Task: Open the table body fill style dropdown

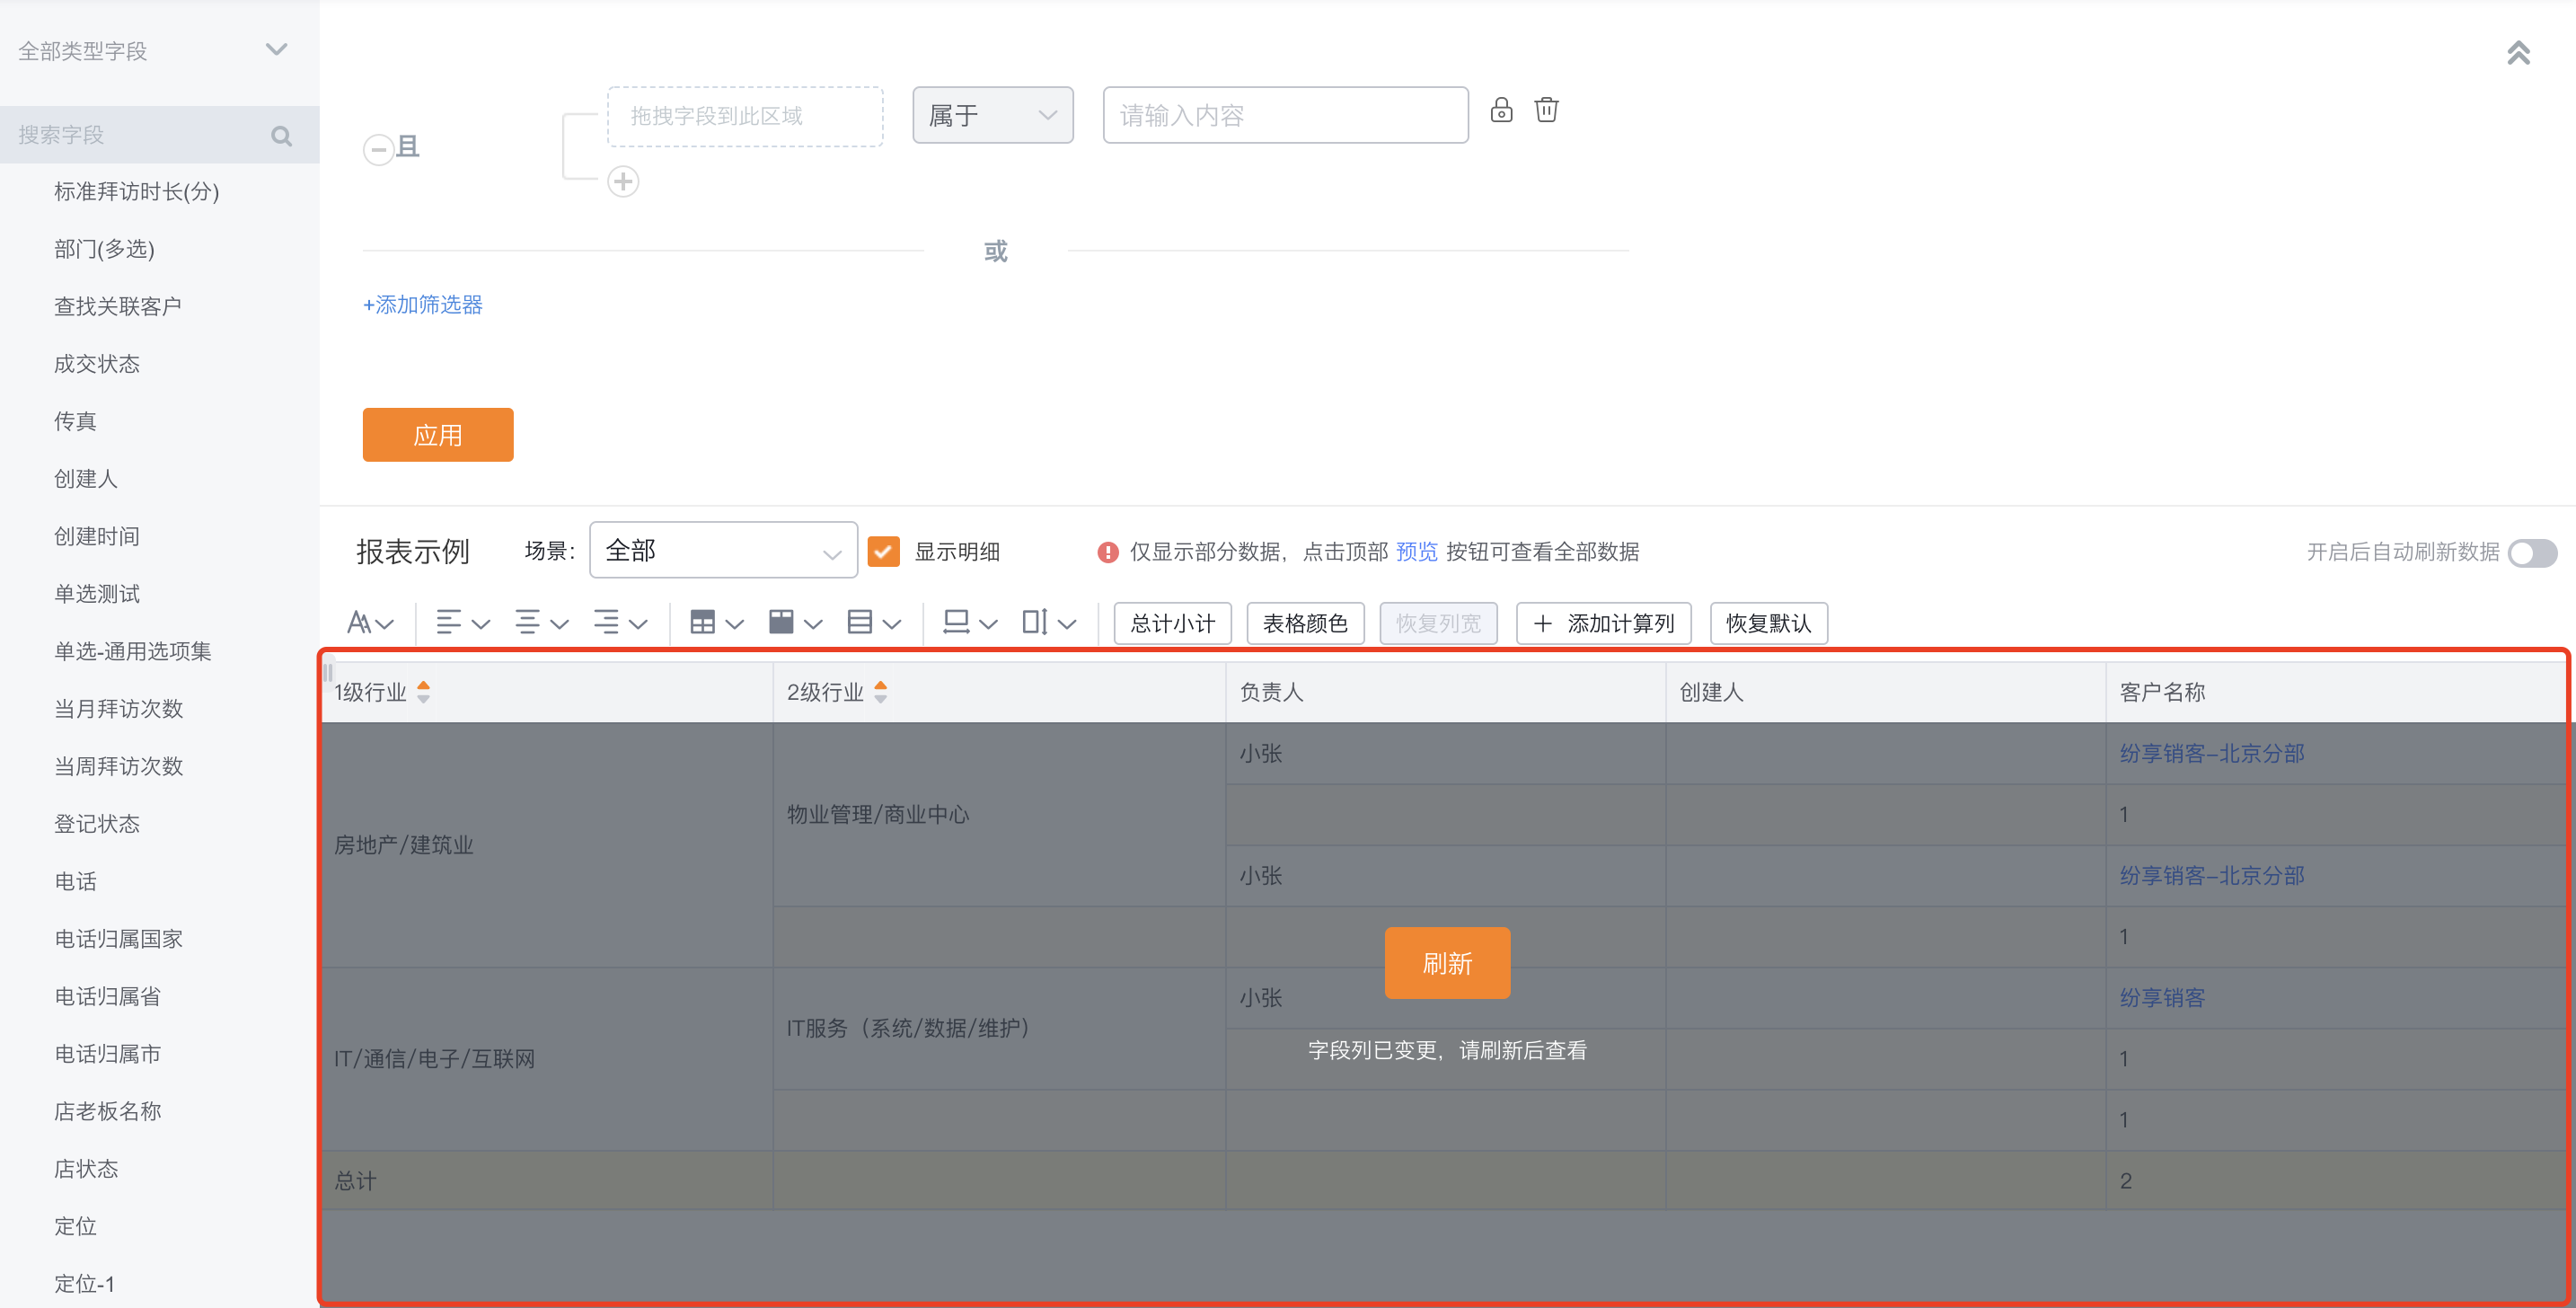Action: [795, 623]
